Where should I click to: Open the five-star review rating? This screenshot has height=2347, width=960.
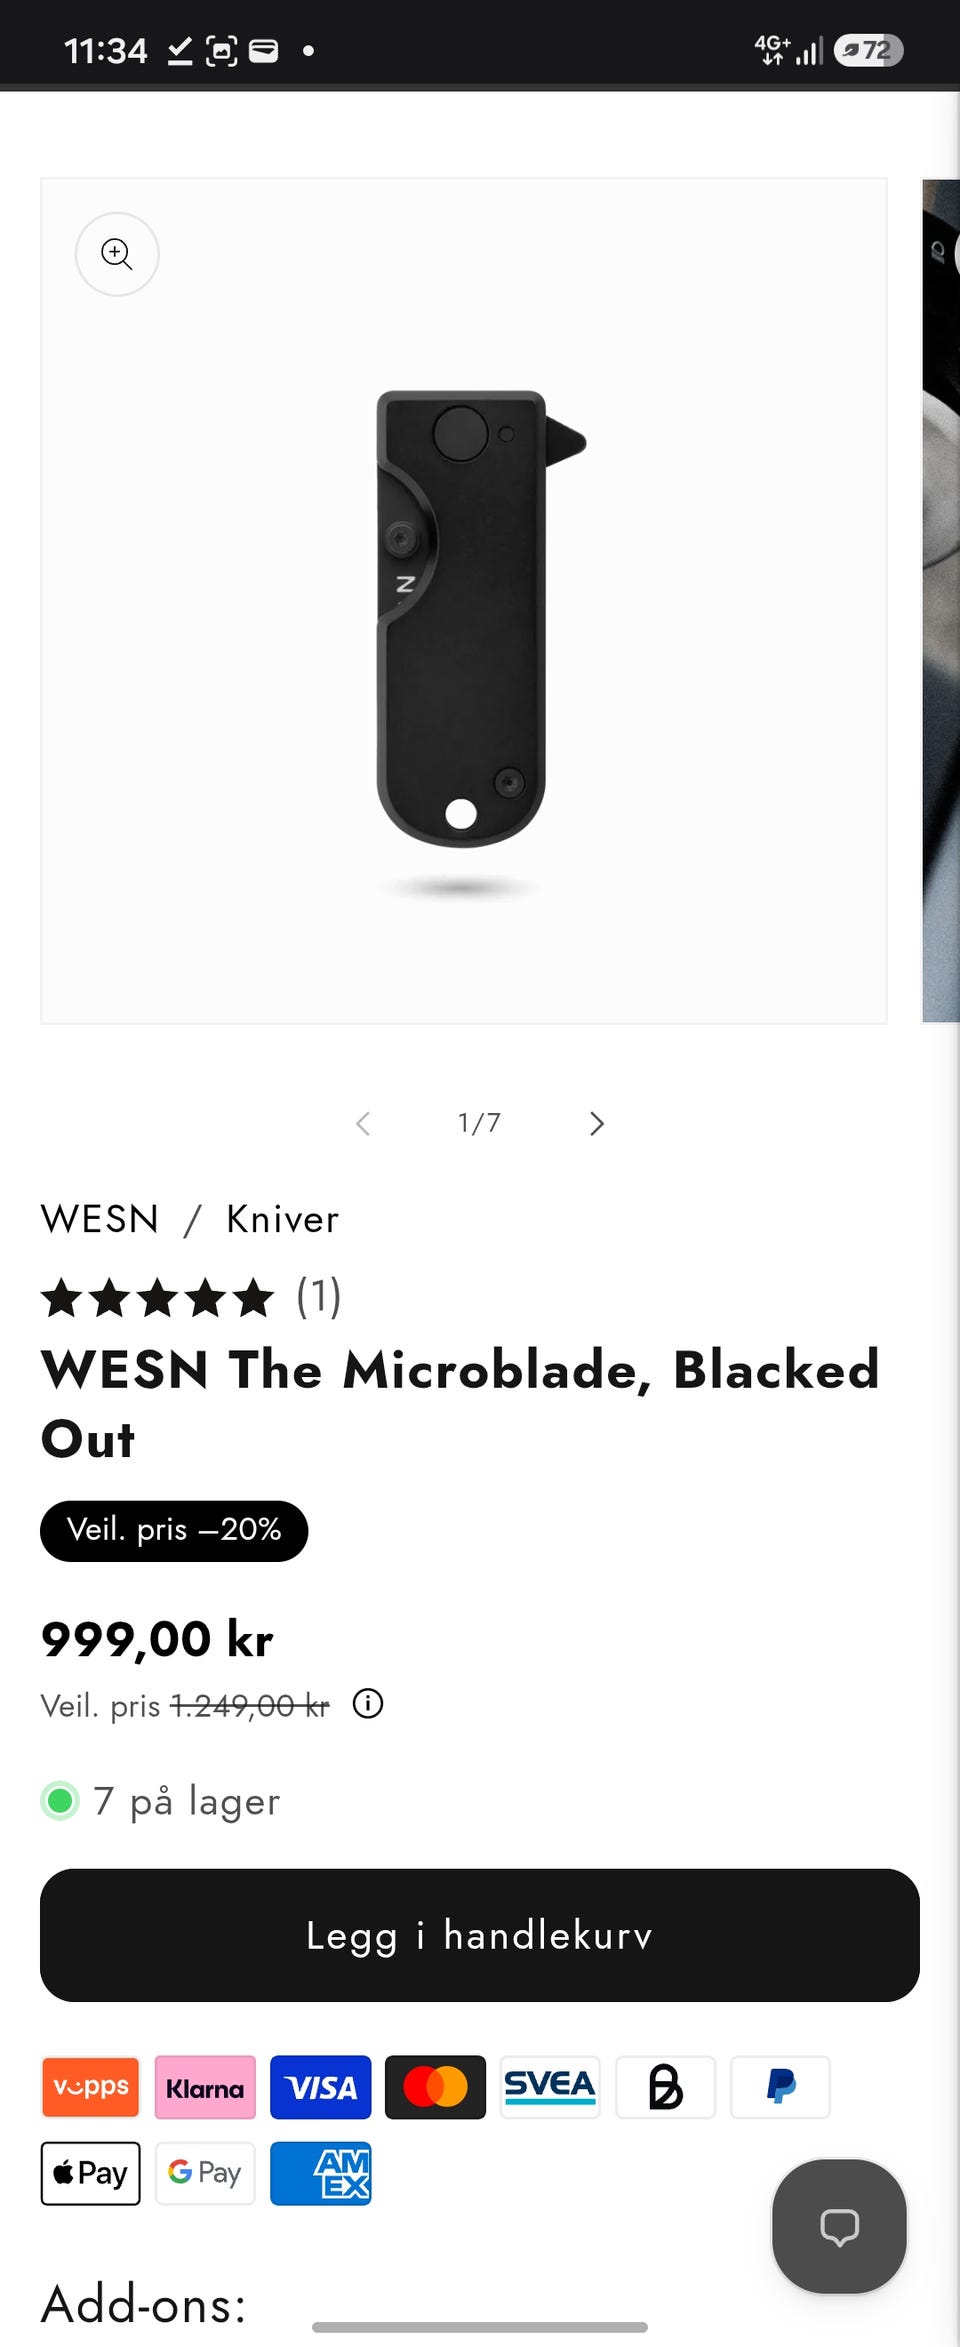191,1297
